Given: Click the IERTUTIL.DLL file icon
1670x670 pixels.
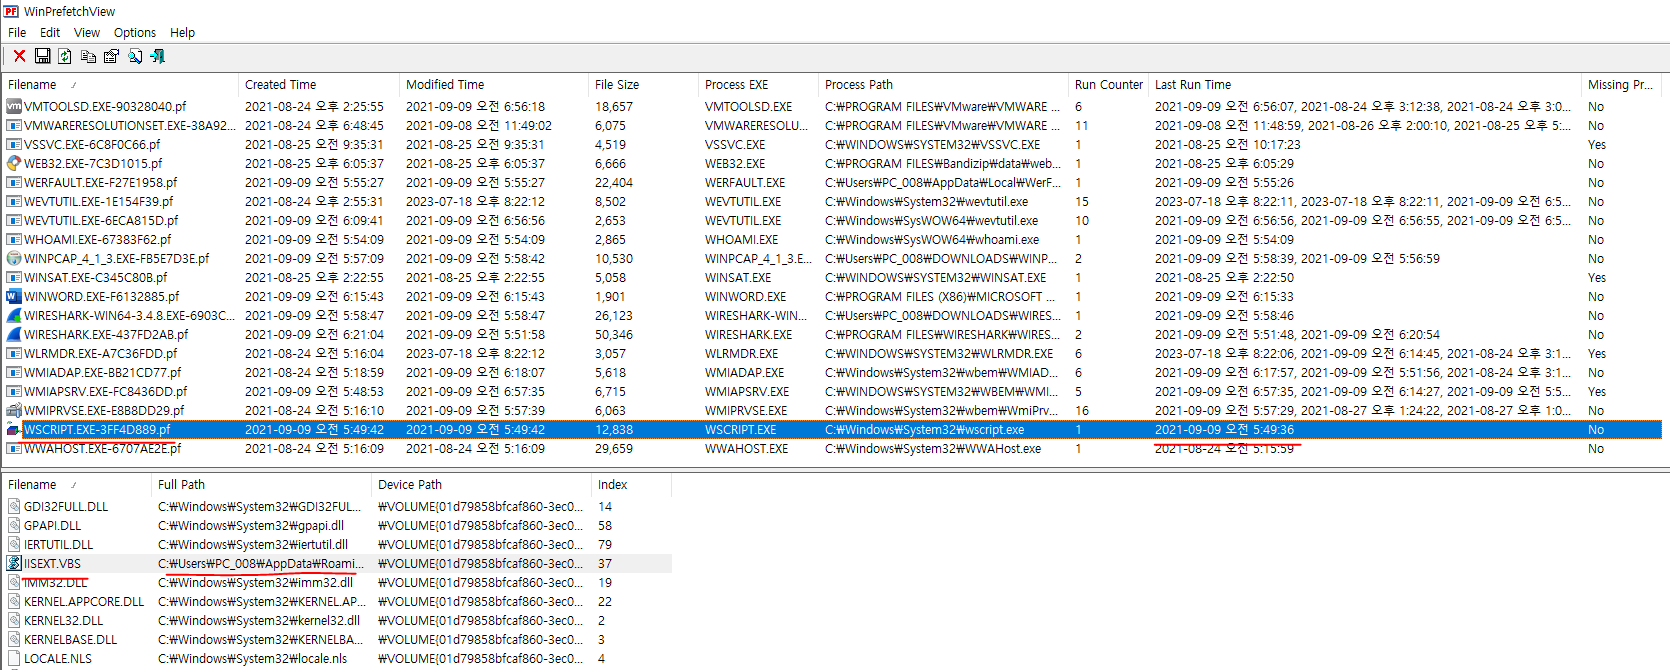Looking at the screenshot, I should (x=14, y=545).
